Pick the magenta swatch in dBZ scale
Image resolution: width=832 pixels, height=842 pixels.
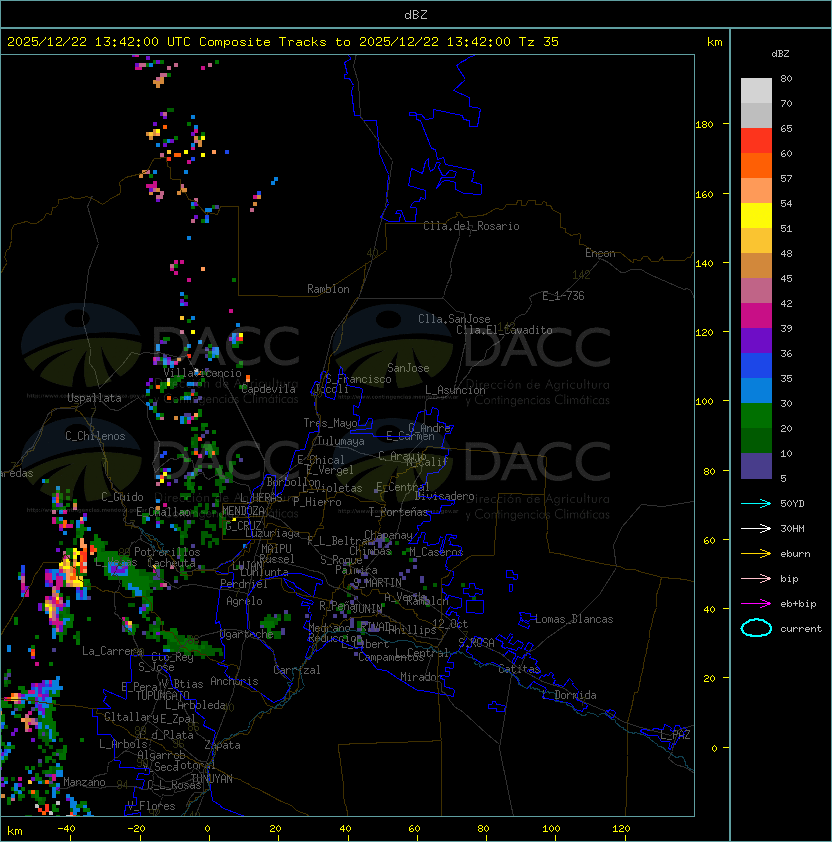click(x=756, y=315)
